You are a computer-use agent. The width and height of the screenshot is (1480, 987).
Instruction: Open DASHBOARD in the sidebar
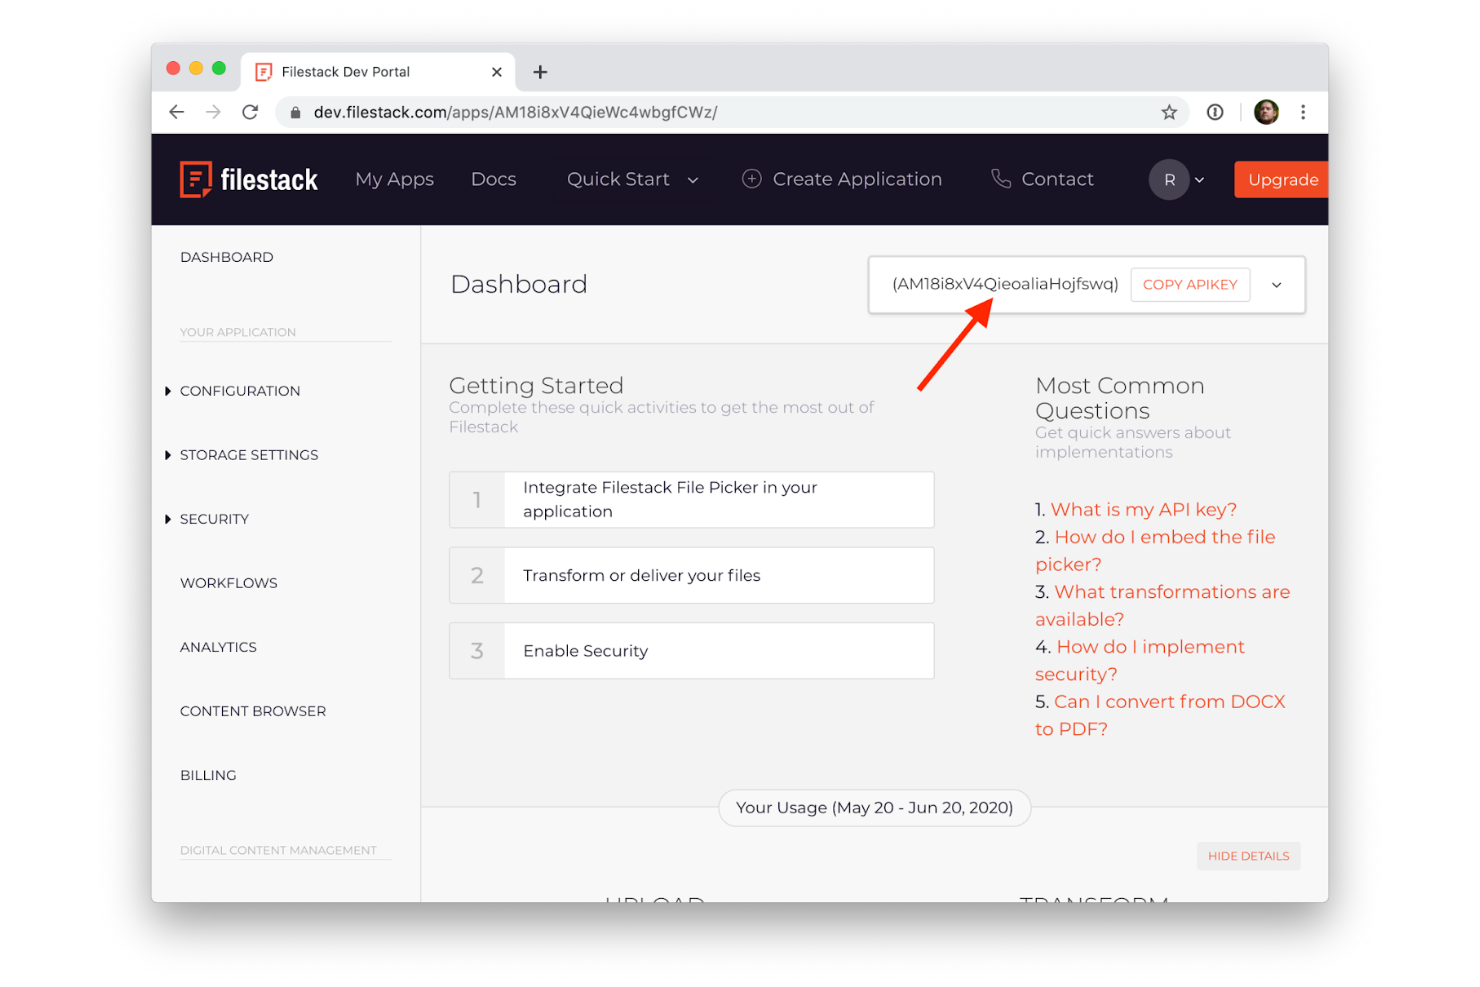click(x=227, y=257)
